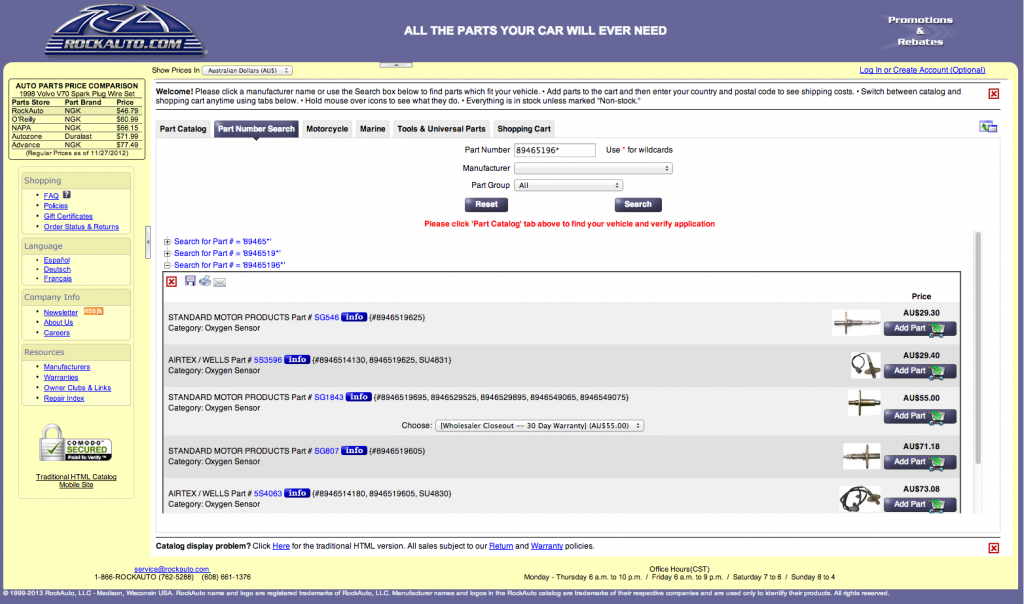
Task: Open the service@rockauto.com email link
Action: [x=172, y=569]
